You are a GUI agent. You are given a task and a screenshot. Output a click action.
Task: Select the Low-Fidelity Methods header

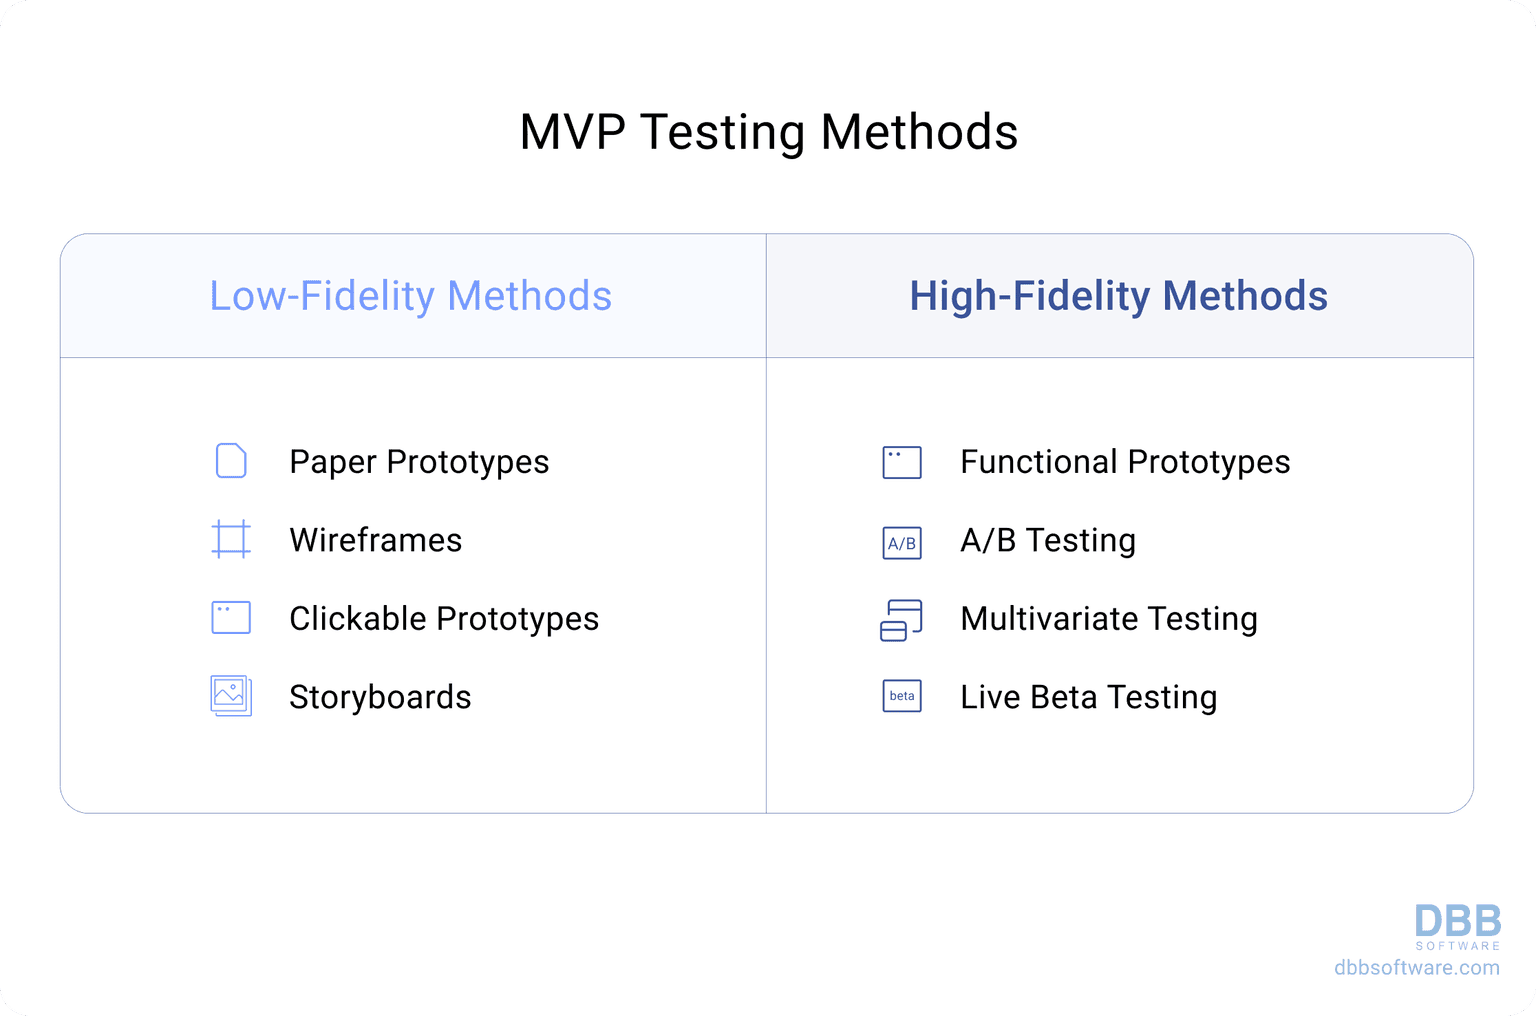(410, 296)
